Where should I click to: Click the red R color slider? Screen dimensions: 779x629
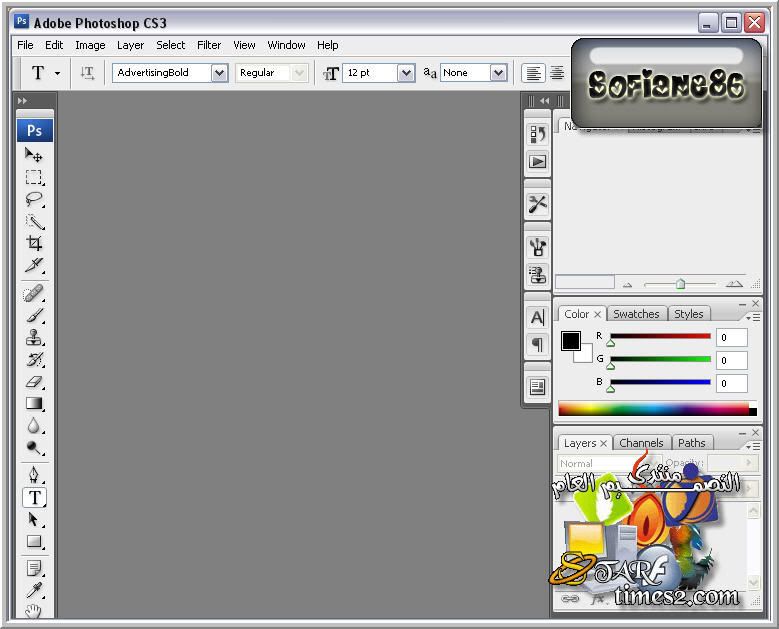click(660, 337)
